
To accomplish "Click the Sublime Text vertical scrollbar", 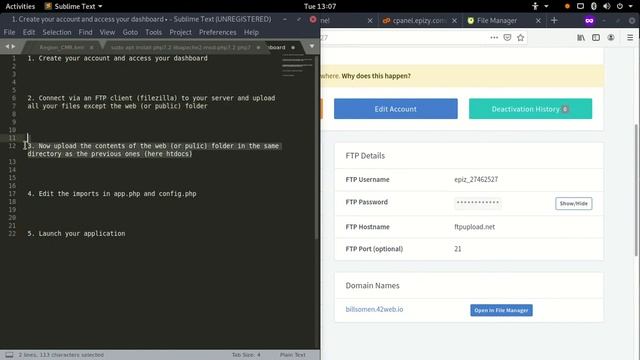I will (317, 147).
